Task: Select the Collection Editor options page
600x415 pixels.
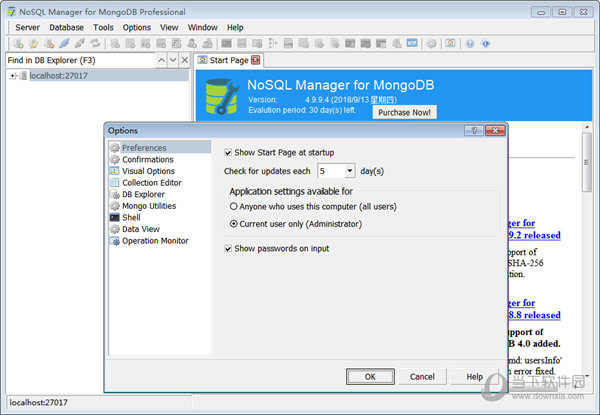Action: 152,183
